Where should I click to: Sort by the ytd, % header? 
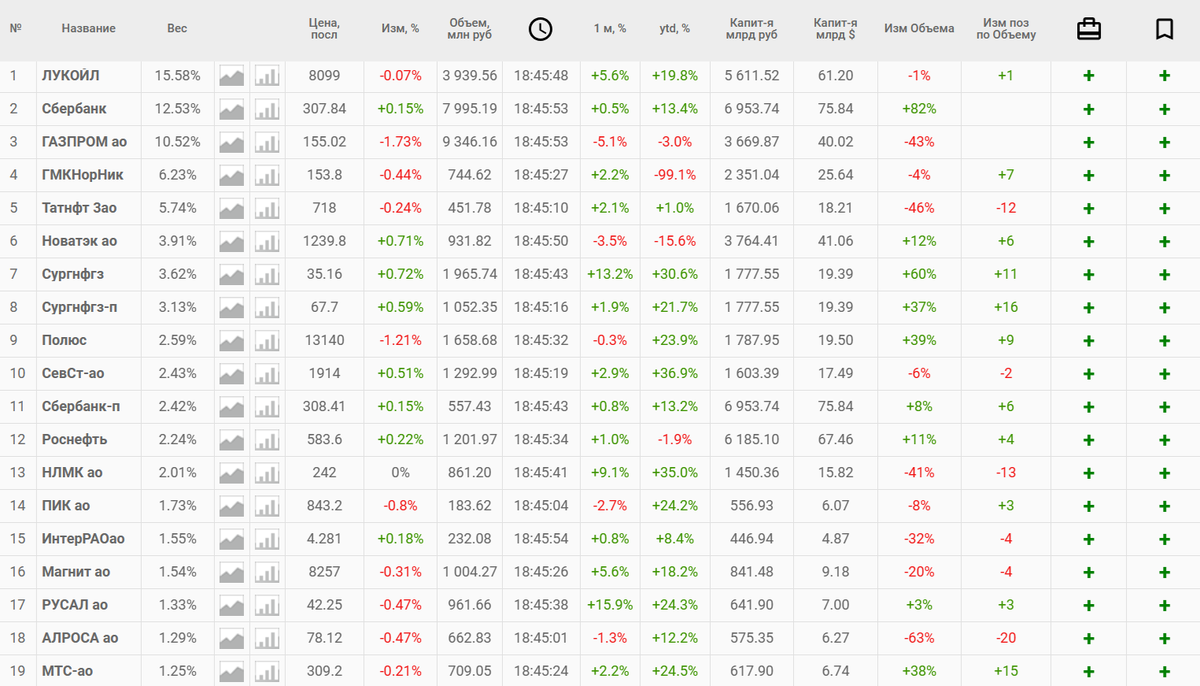point(675,29)
